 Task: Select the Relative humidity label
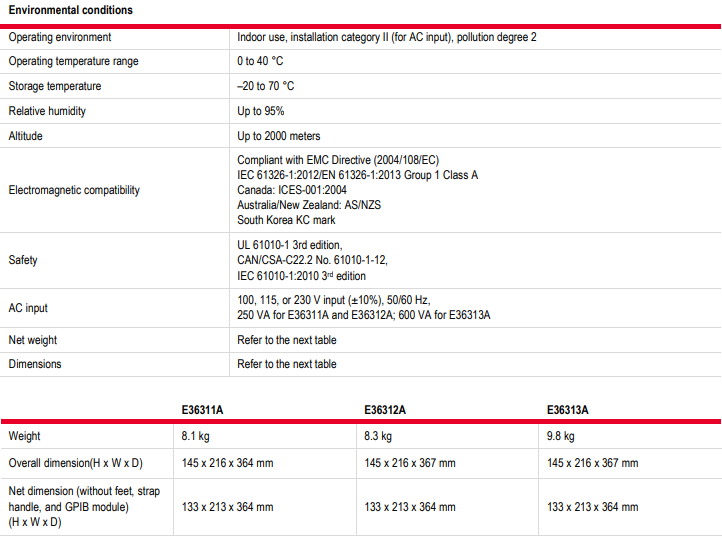point(48,111)
